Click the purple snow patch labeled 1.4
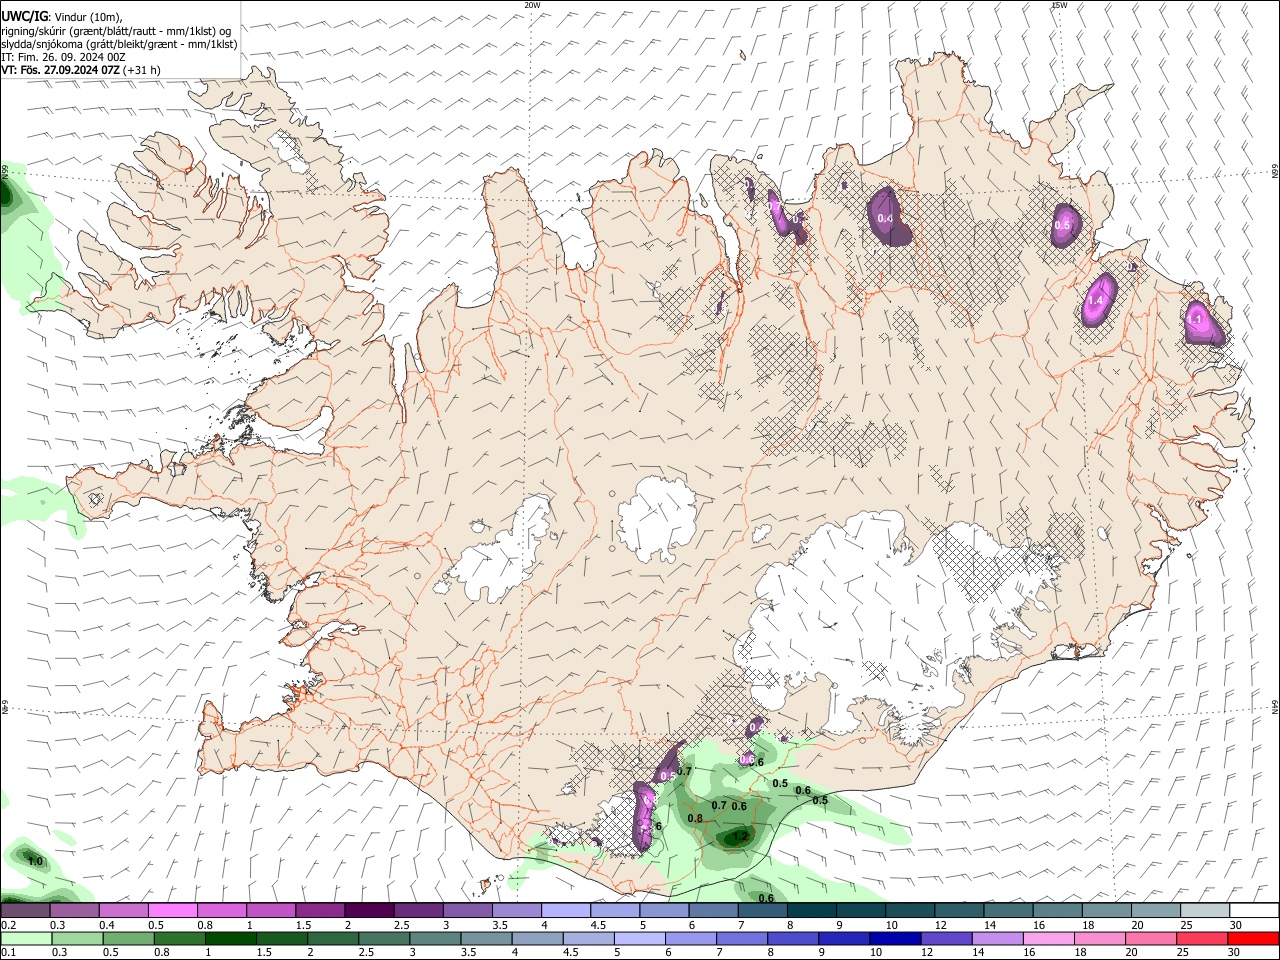This screenshot has width=1280, height=960. (x=1097, y=299)
